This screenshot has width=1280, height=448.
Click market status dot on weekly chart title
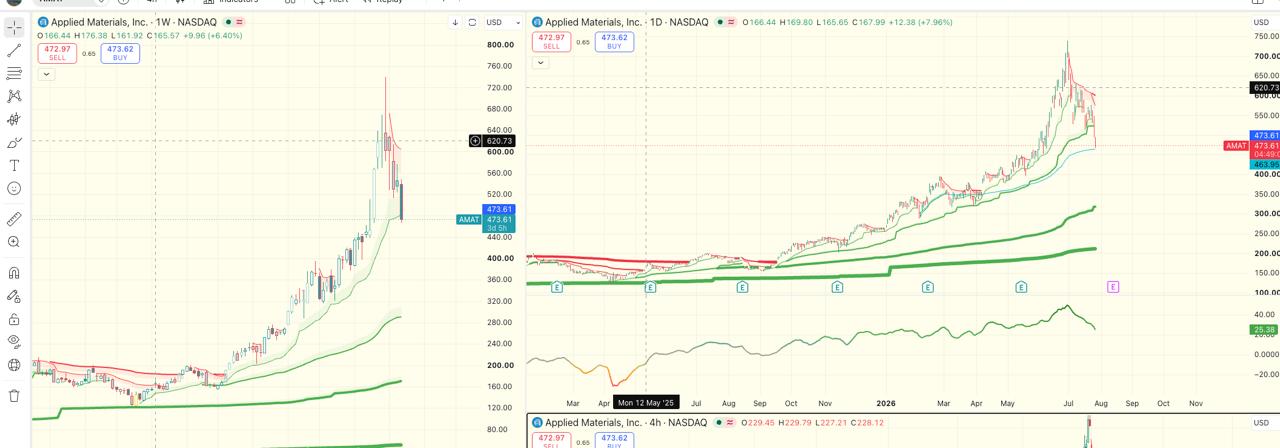[x=228, y=22]
